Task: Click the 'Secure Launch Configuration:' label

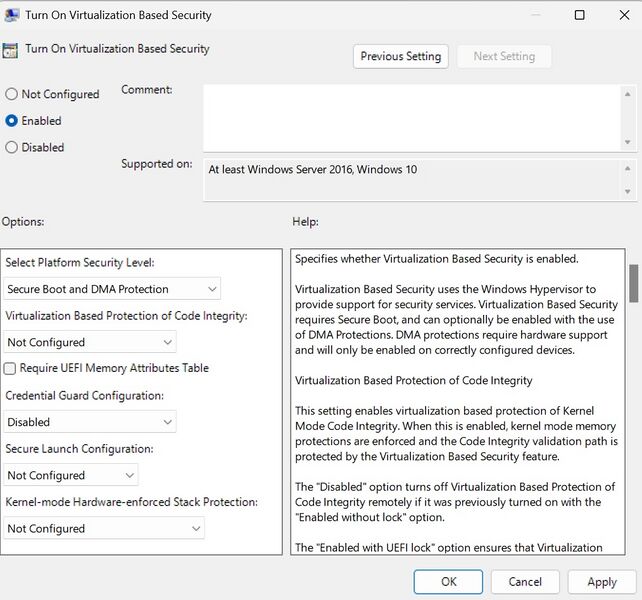Action: pyautogui.click(x=79, y=449)
